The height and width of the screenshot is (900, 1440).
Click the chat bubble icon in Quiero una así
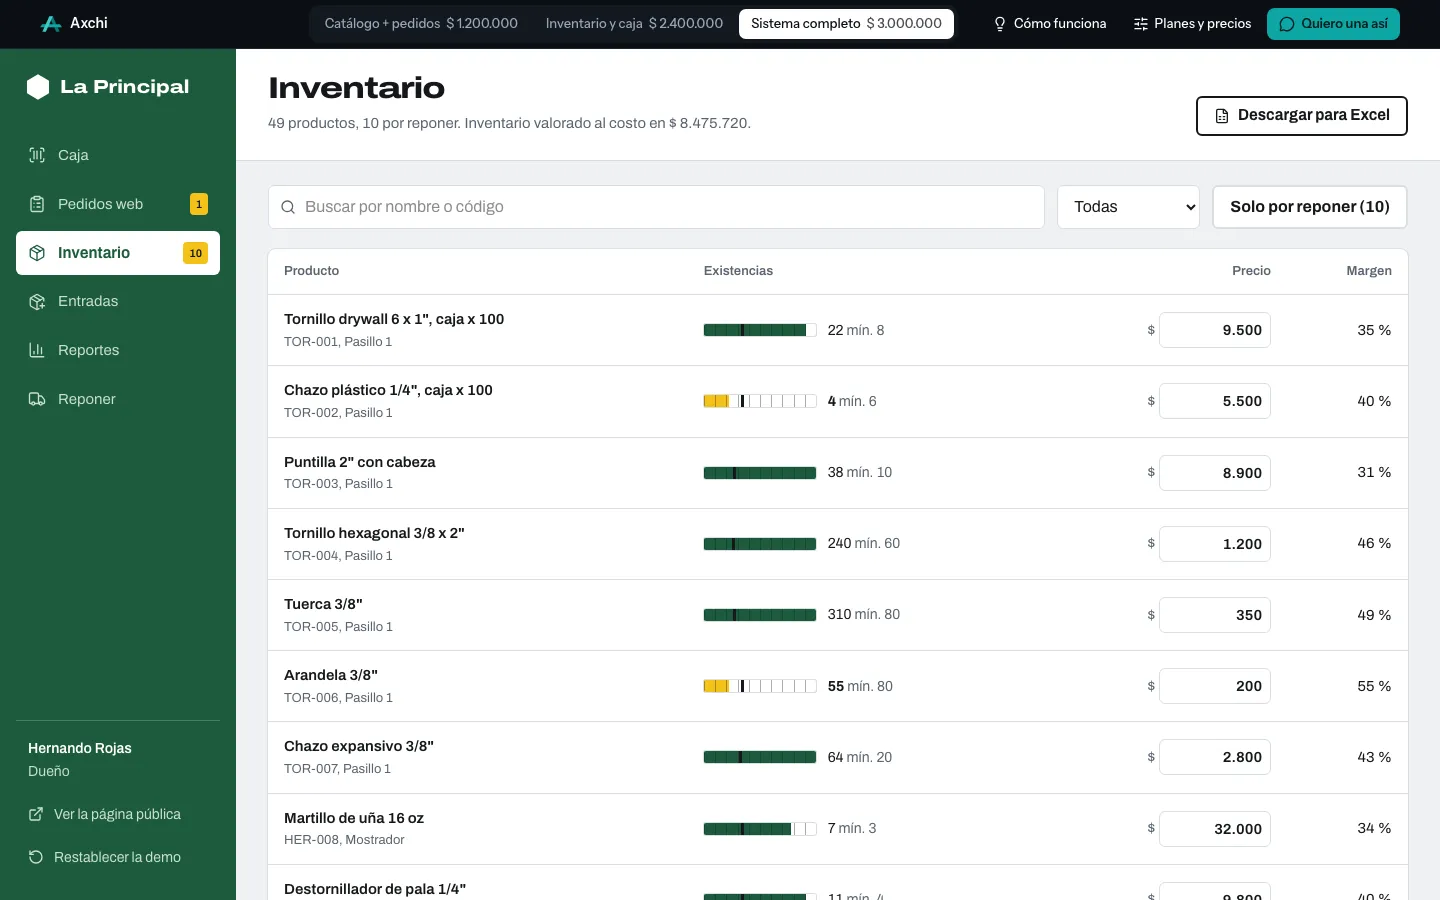tap(1287, 24)
